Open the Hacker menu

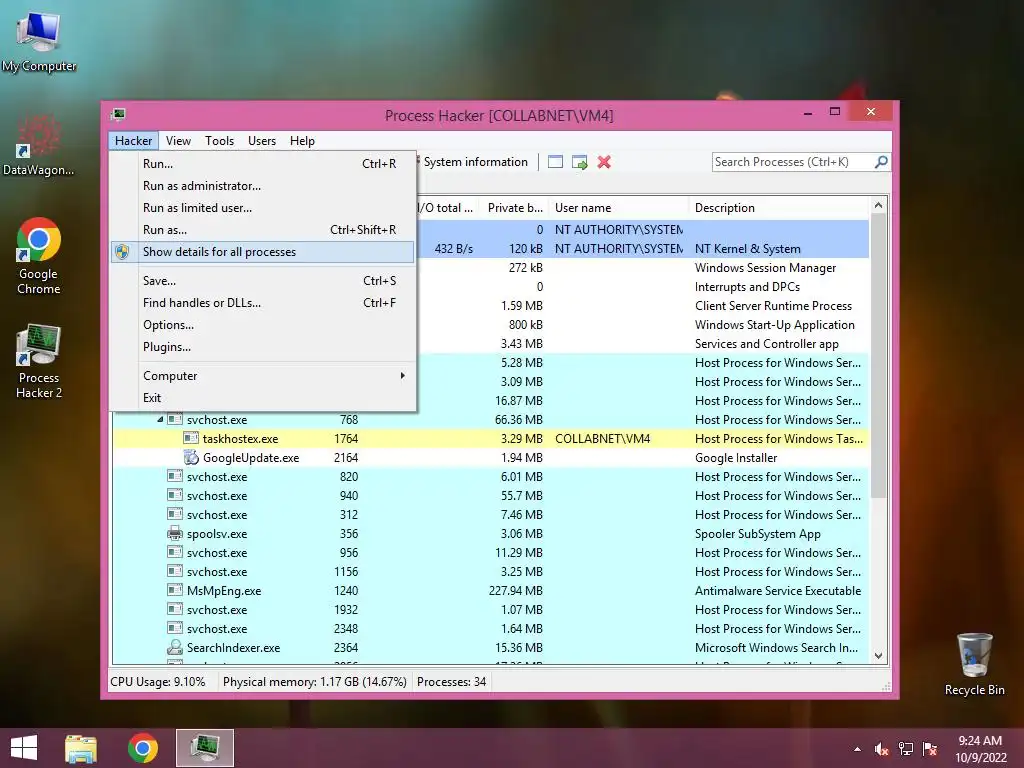[x=133, y=141]
